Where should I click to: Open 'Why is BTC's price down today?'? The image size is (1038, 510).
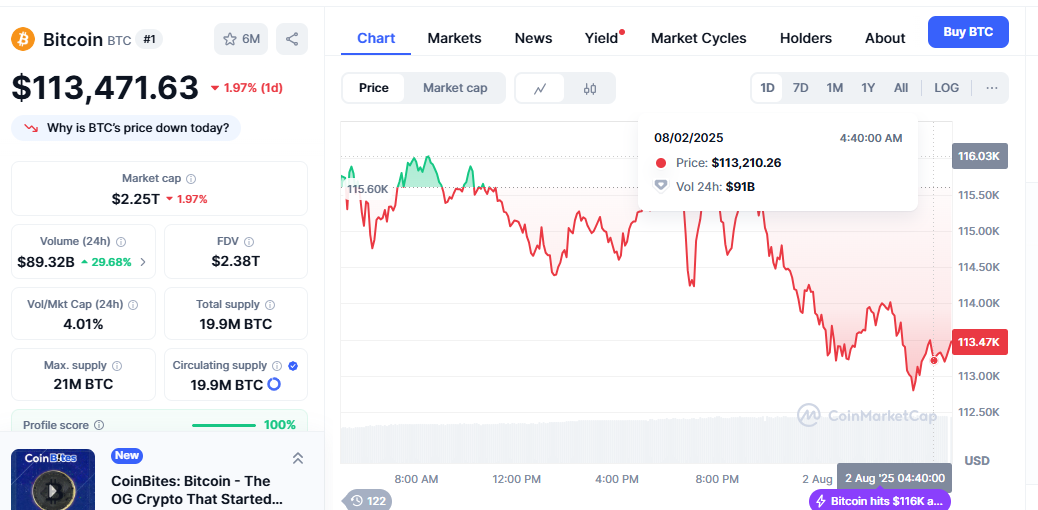pos(126,128)
